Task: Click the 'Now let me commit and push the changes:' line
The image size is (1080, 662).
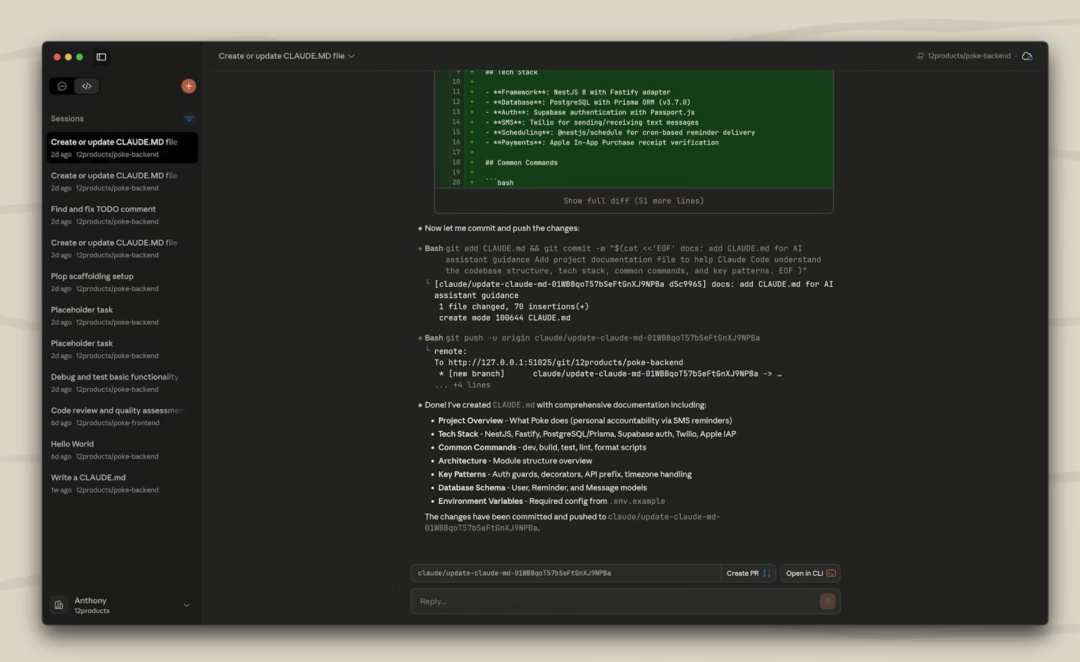Action: [501, 228]
